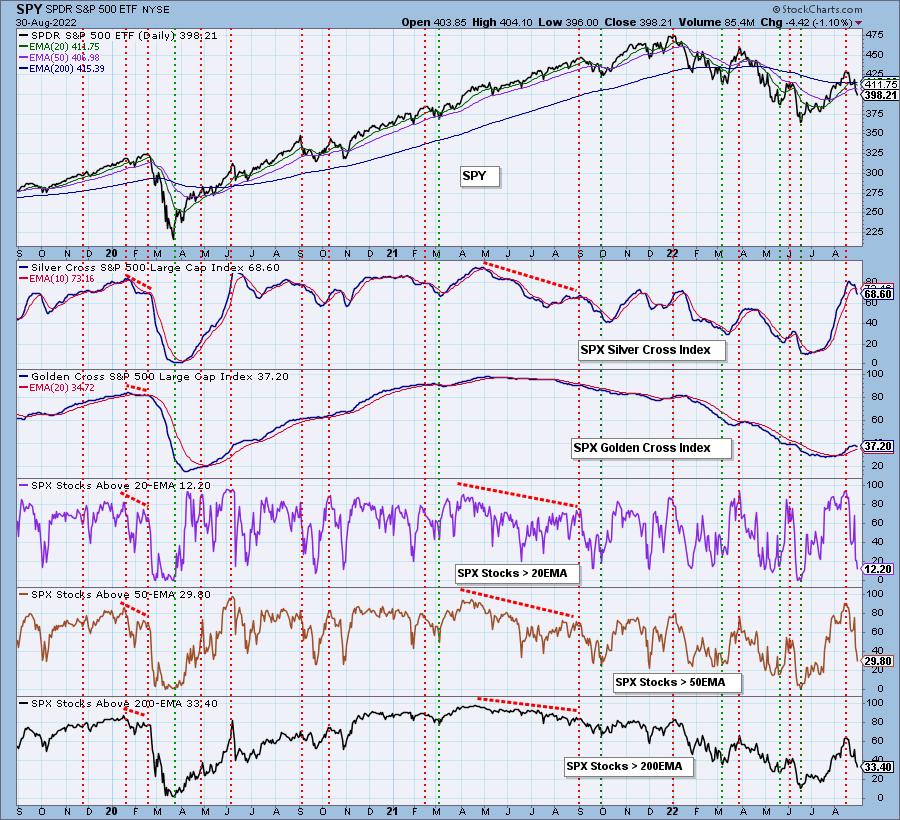Click the 475 price axis label
Viewport: 900px width, 820px height.
coord(874,35)
